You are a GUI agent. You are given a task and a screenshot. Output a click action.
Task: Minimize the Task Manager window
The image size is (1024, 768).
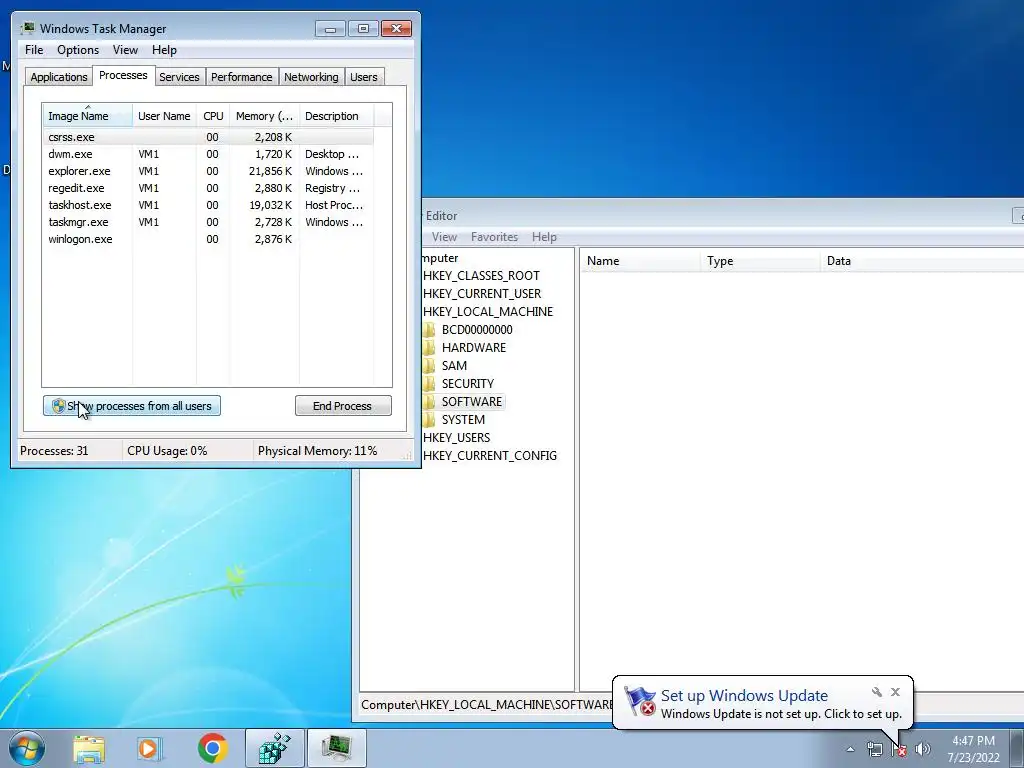click(330, 29)
